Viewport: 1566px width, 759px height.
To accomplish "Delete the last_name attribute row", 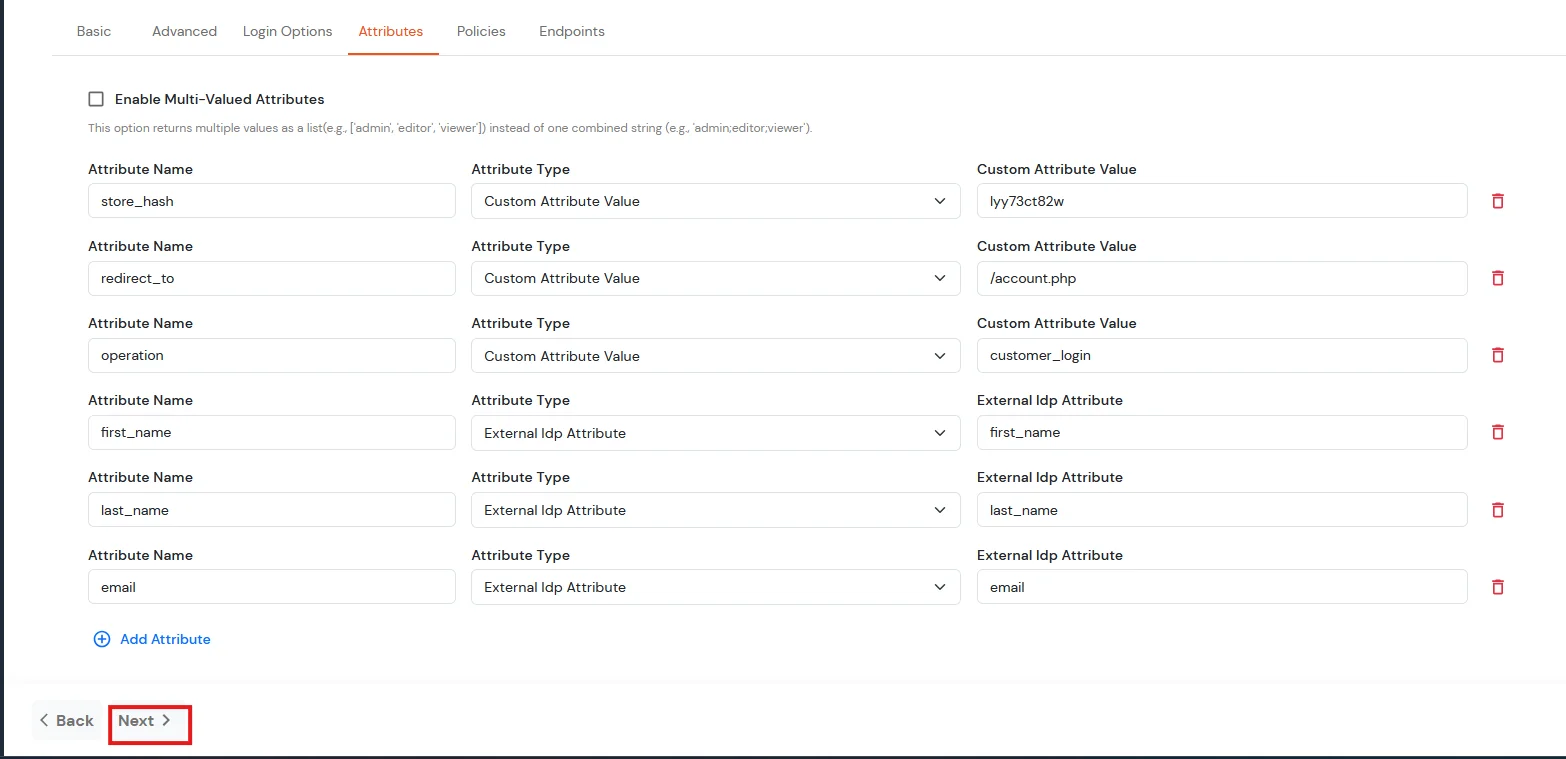I will click(1498, 510).
